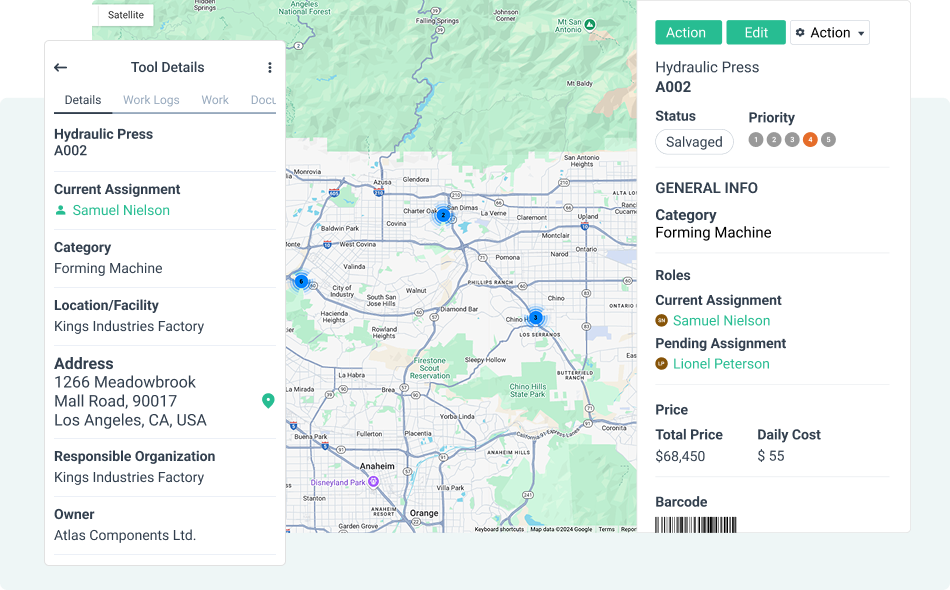Click the map cluster marker labeled 6

[301, 282]
